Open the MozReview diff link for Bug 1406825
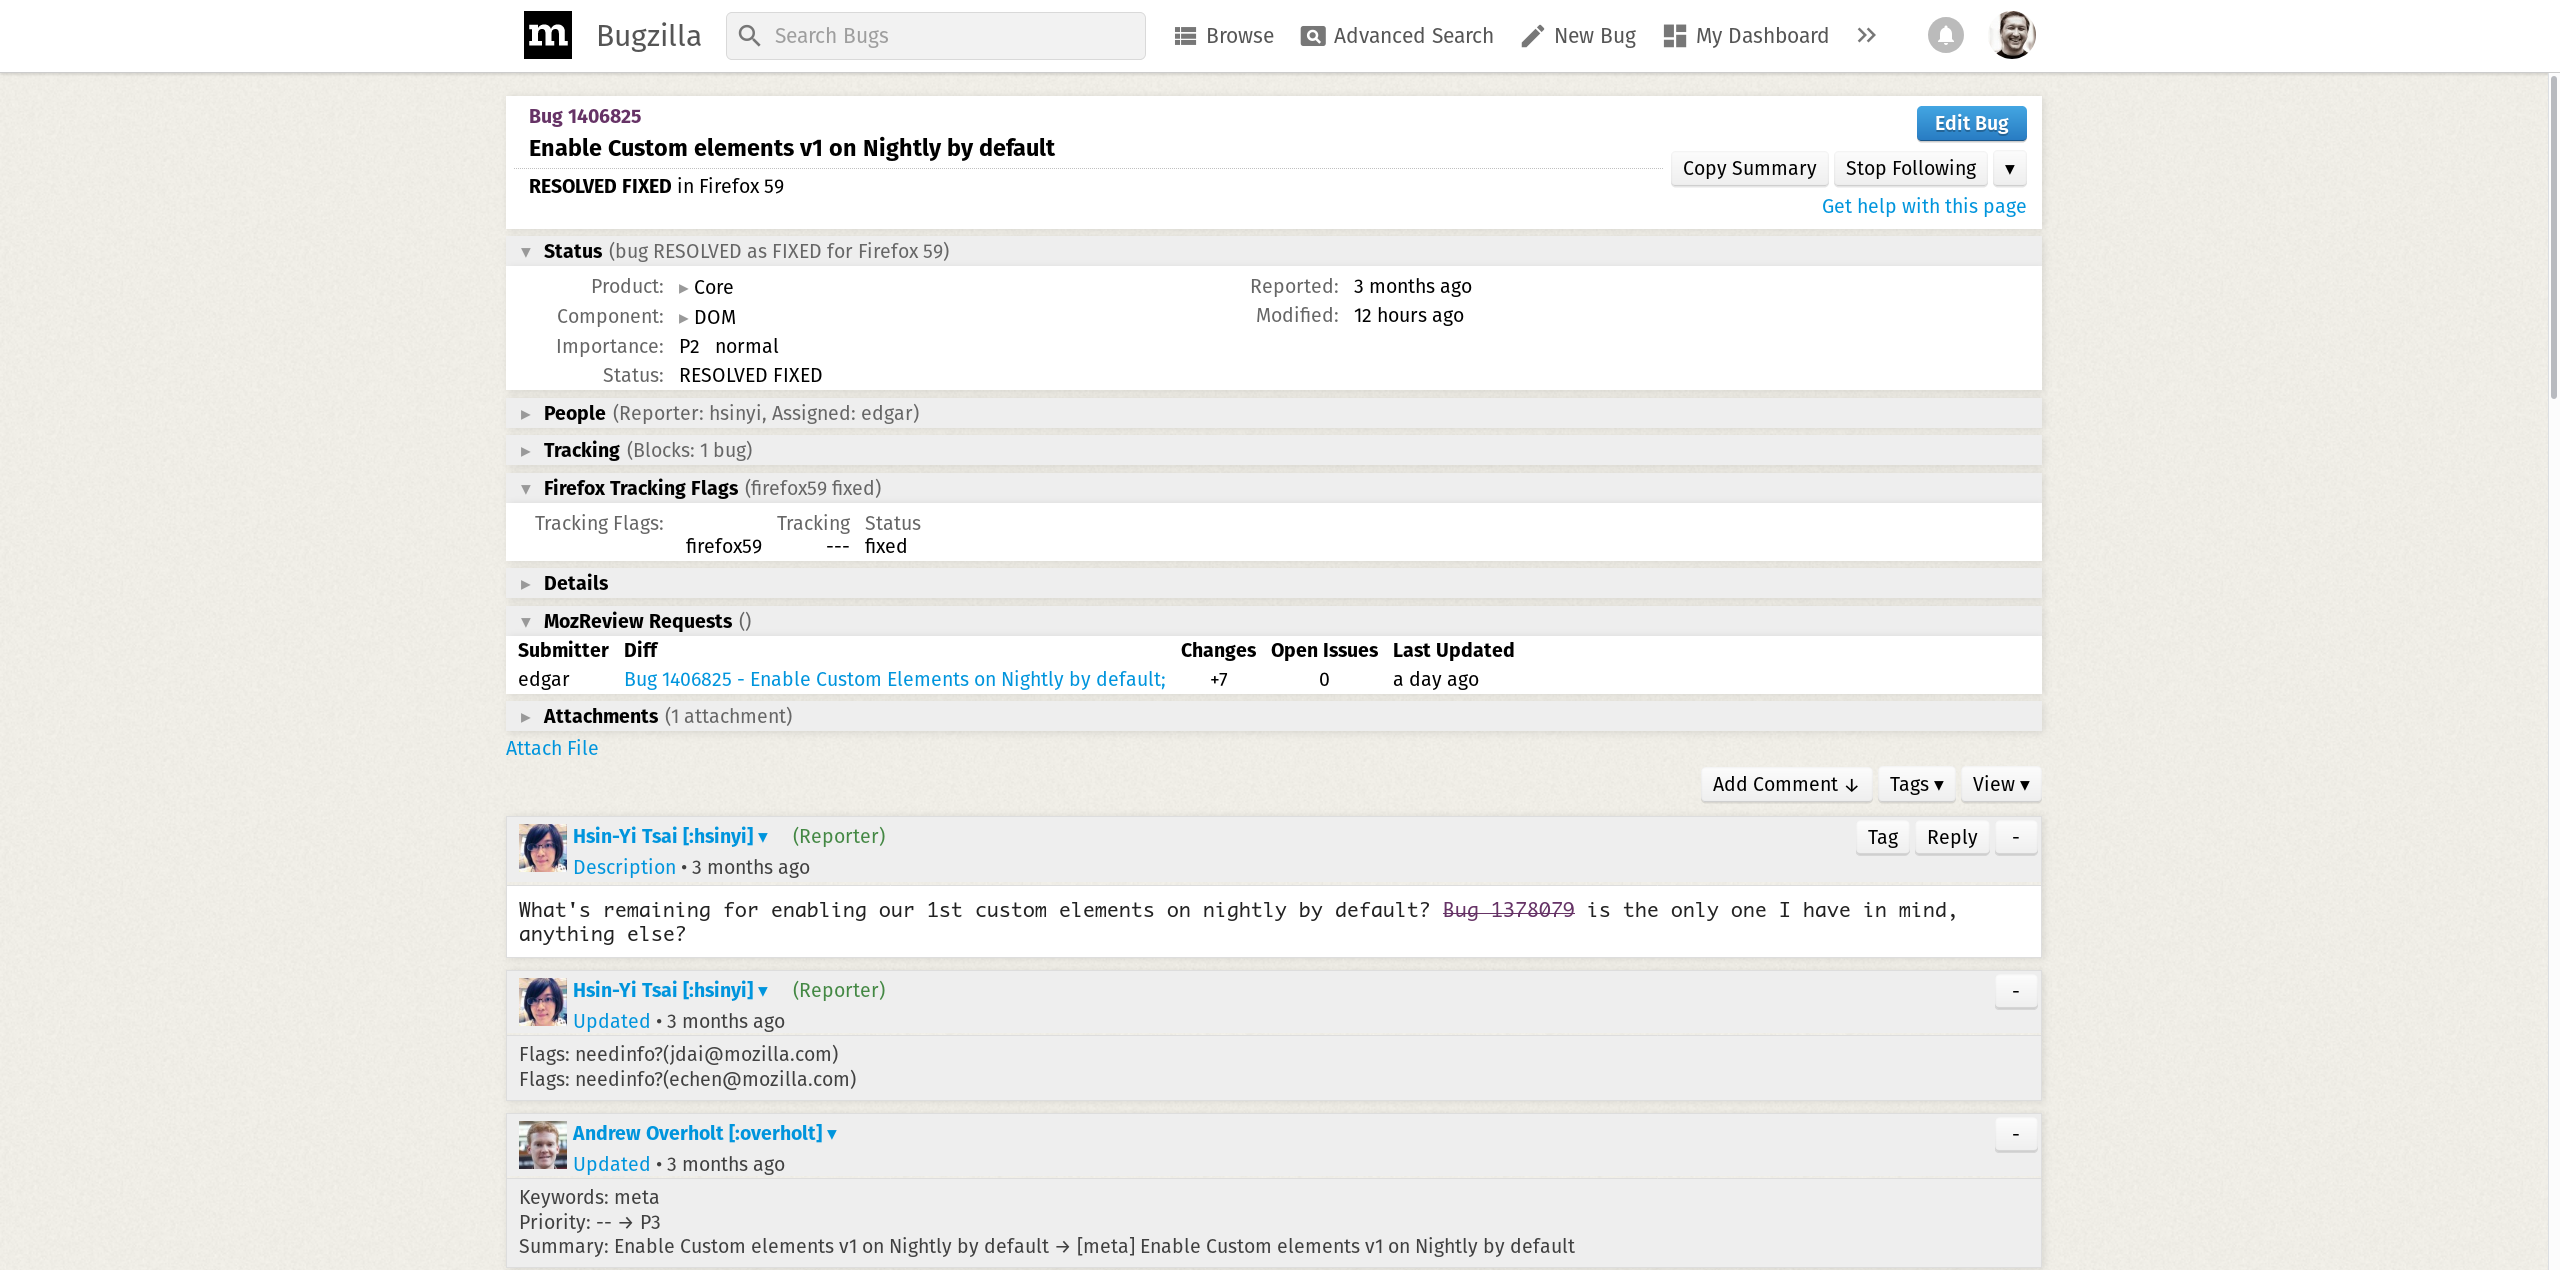This screenshot has height=1270, width=2560. 895,679
